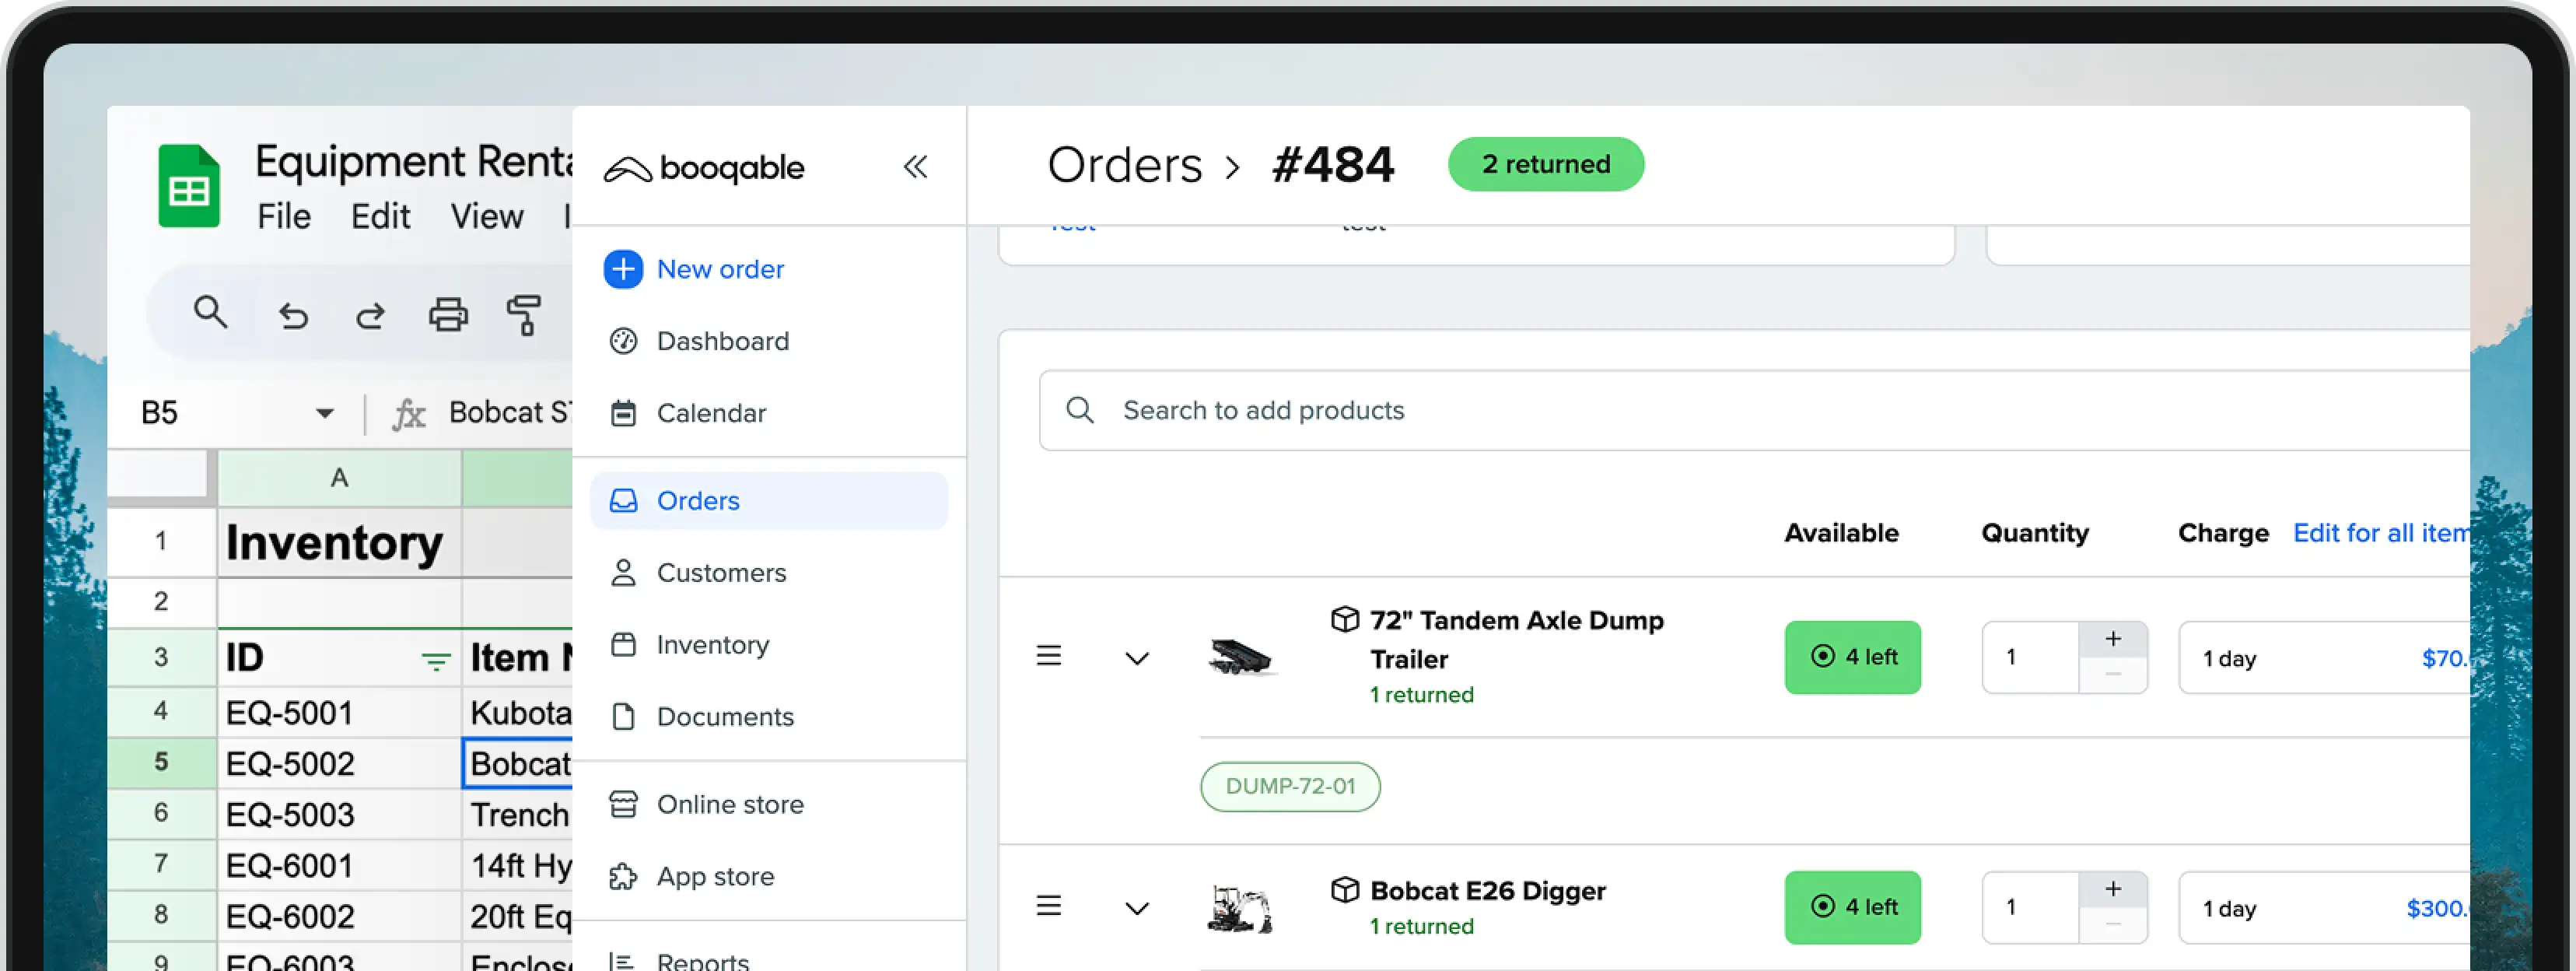
Task: Click the paint format tool in Sheets
Action: point(524,314)
